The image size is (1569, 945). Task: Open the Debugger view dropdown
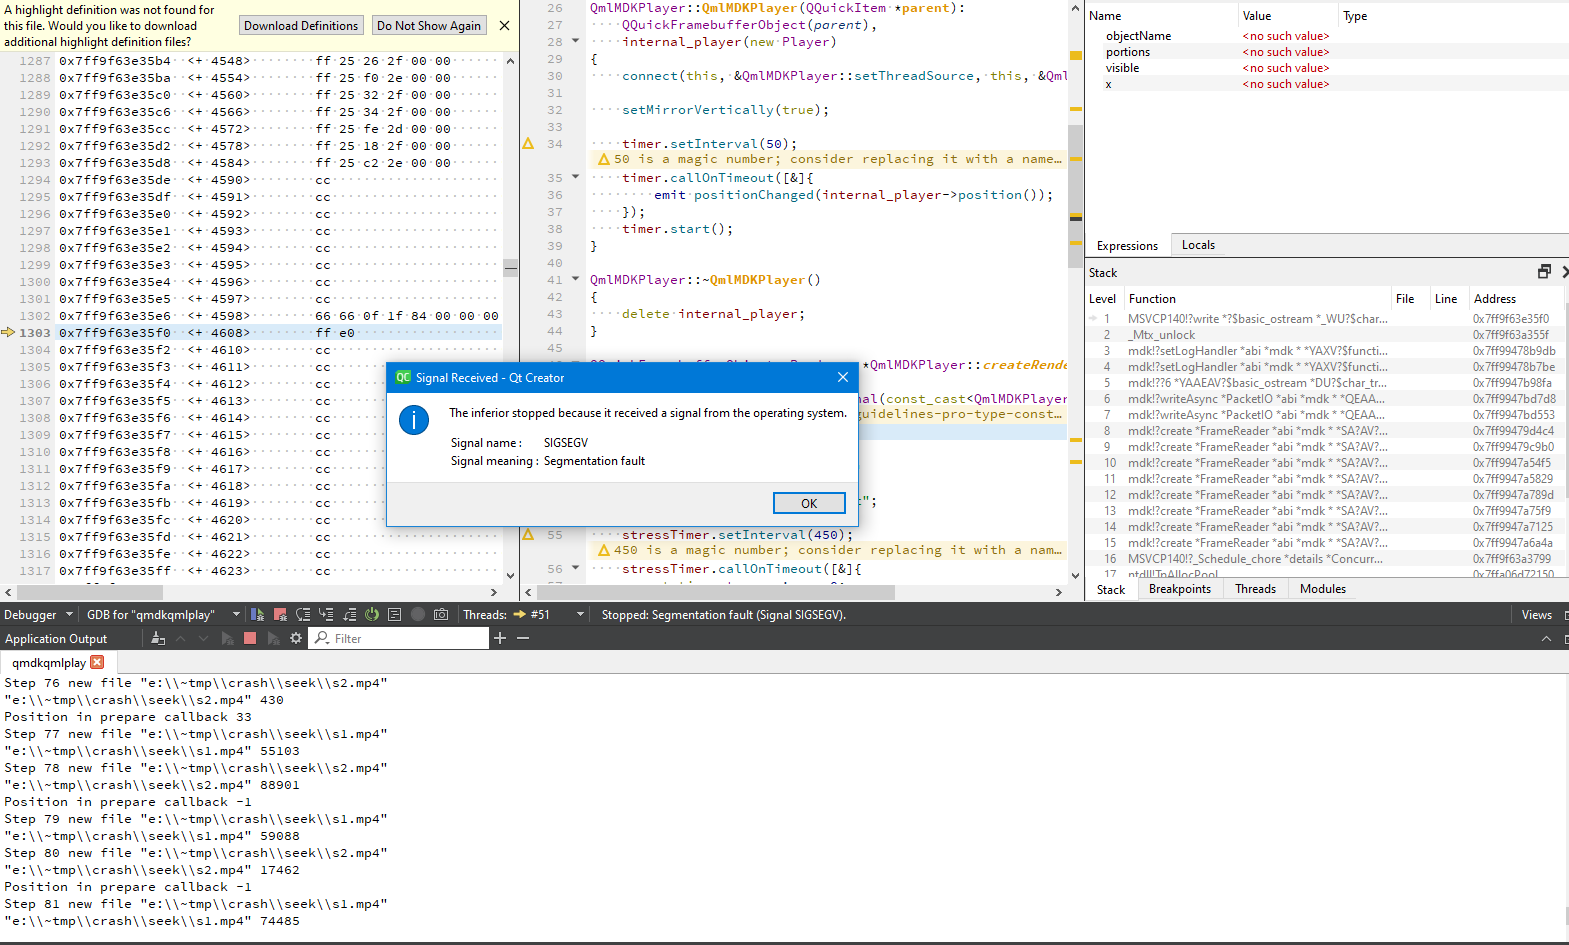(x=39, y=614)
